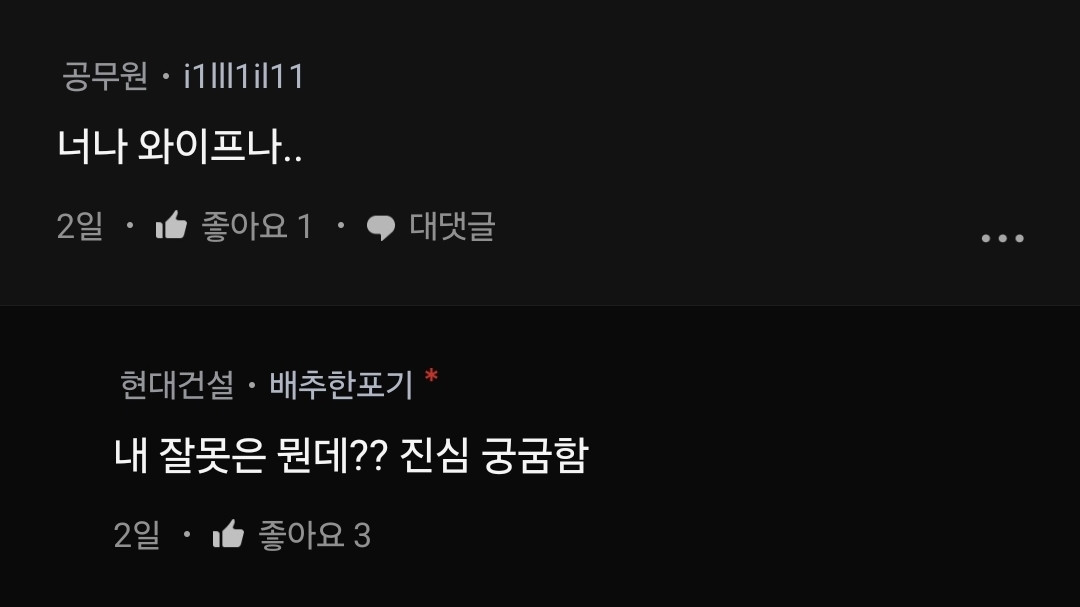
Task: Select the '현대건설' company label
Action: click(177, 384)
